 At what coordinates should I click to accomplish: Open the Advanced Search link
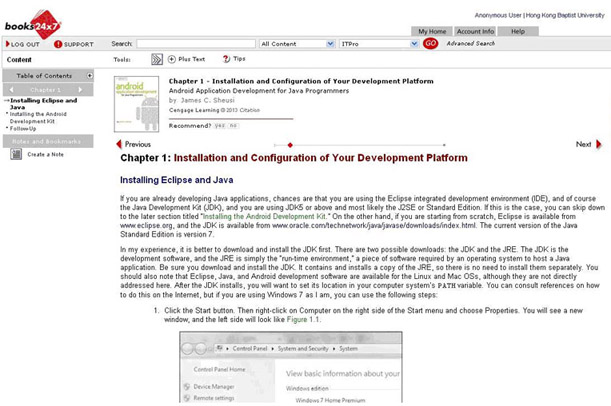coord(471,43)
